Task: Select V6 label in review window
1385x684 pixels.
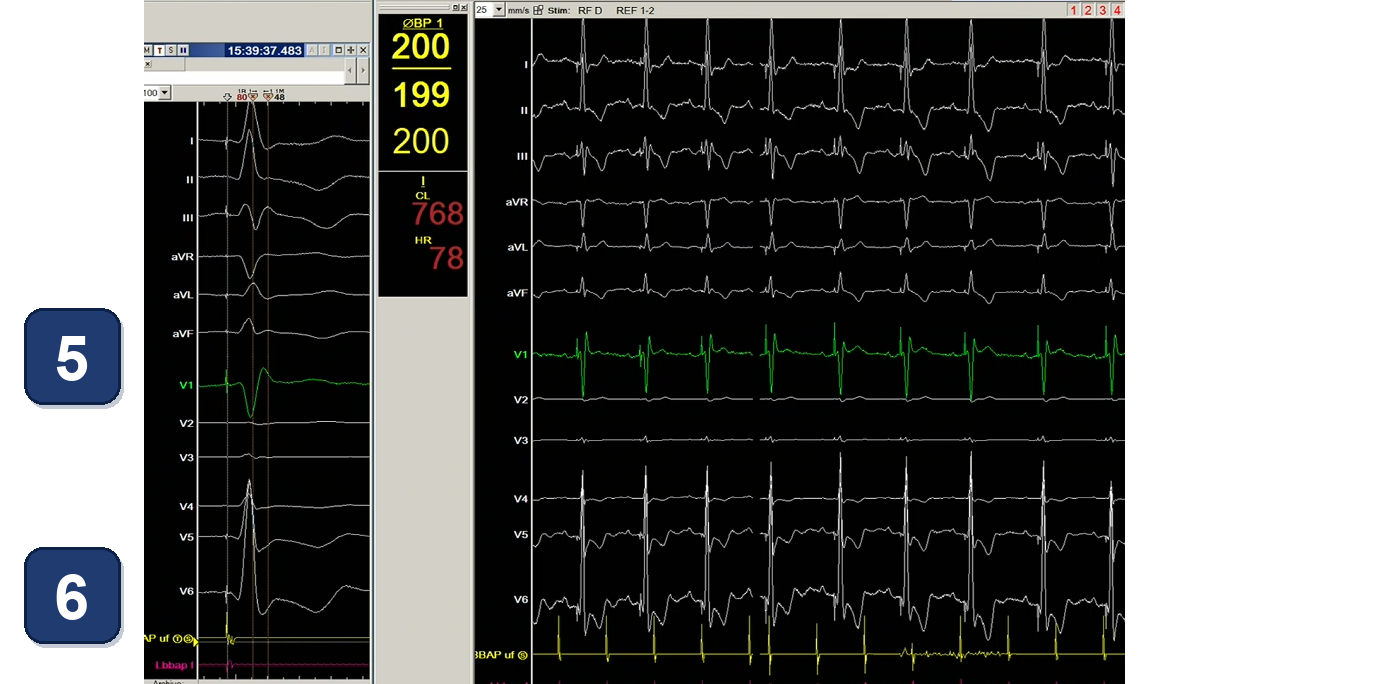Action: click(186, 591)
